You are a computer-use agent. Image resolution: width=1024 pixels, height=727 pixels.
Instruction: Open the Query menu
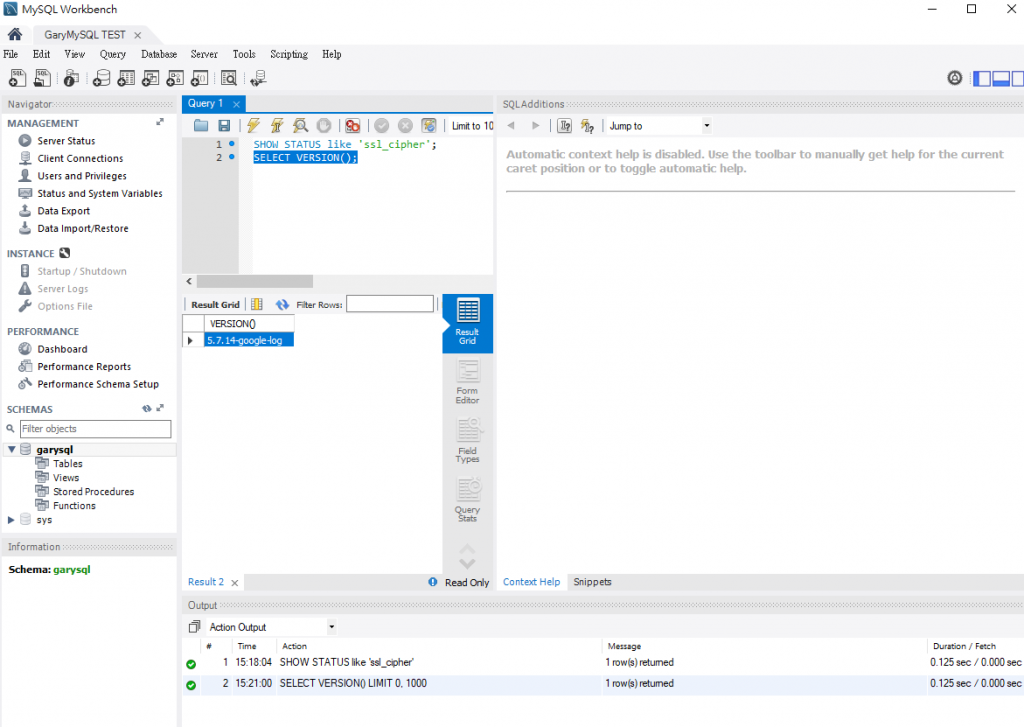pos(112,54)
